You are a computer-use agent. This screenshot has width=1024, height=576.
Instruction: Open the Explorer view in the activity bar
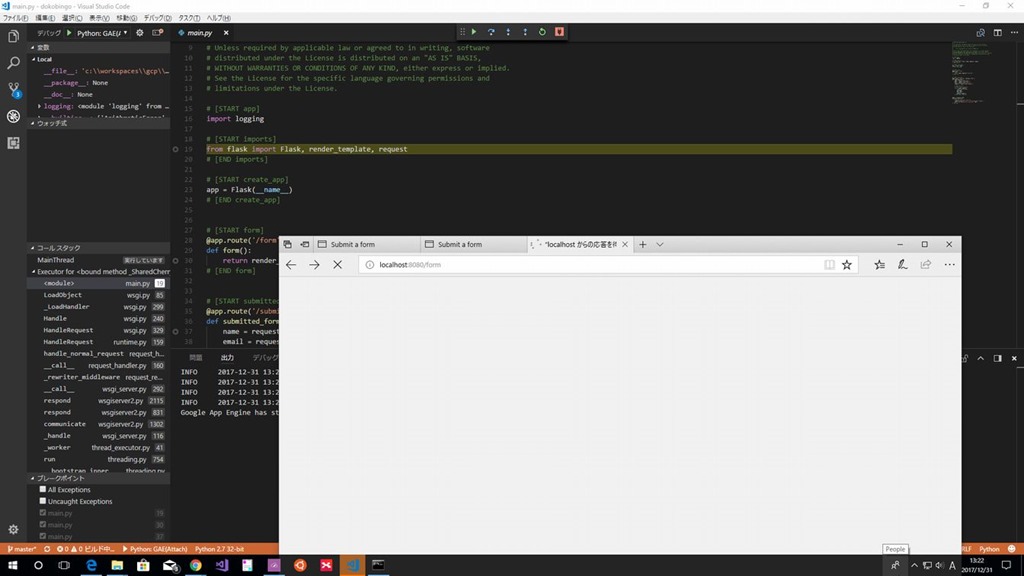[13, 37]
